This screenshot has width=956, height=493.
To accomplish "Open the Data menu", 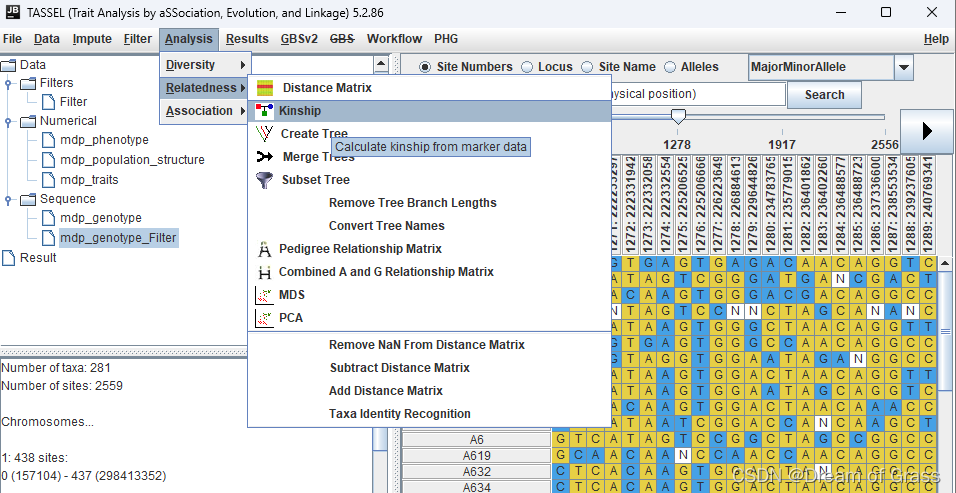I will [47, 39].
